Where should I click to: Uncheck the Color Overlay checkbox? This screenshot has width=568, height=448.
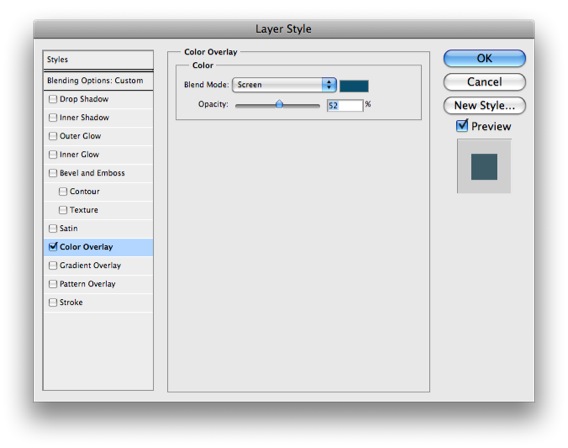(x=53, y=247)
